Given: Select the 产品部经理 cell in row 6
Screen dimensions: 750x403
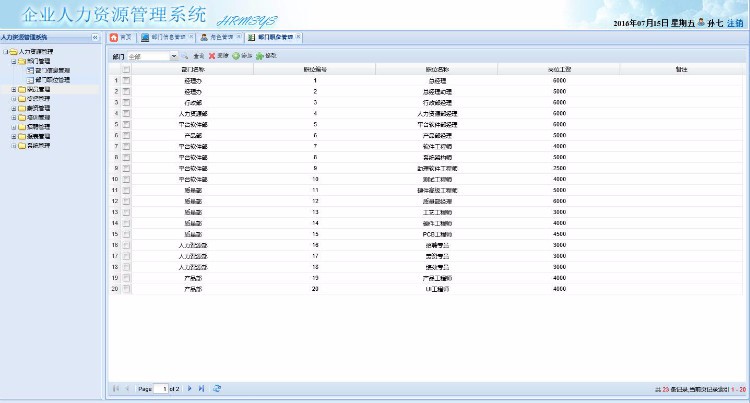Looking at the screenshot, I should pos(437,135).
